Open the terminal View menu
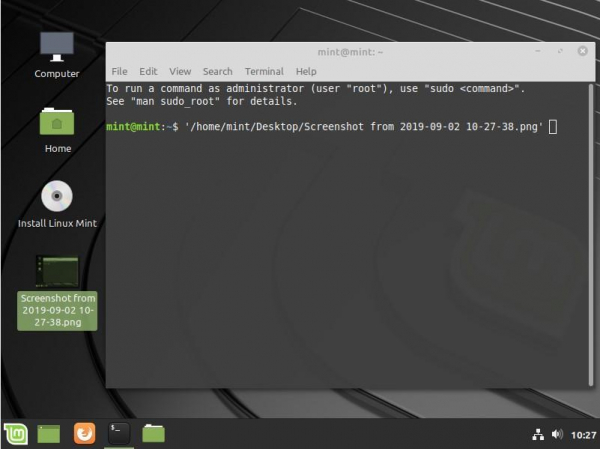Screen dimensions: 600x449 180,72
